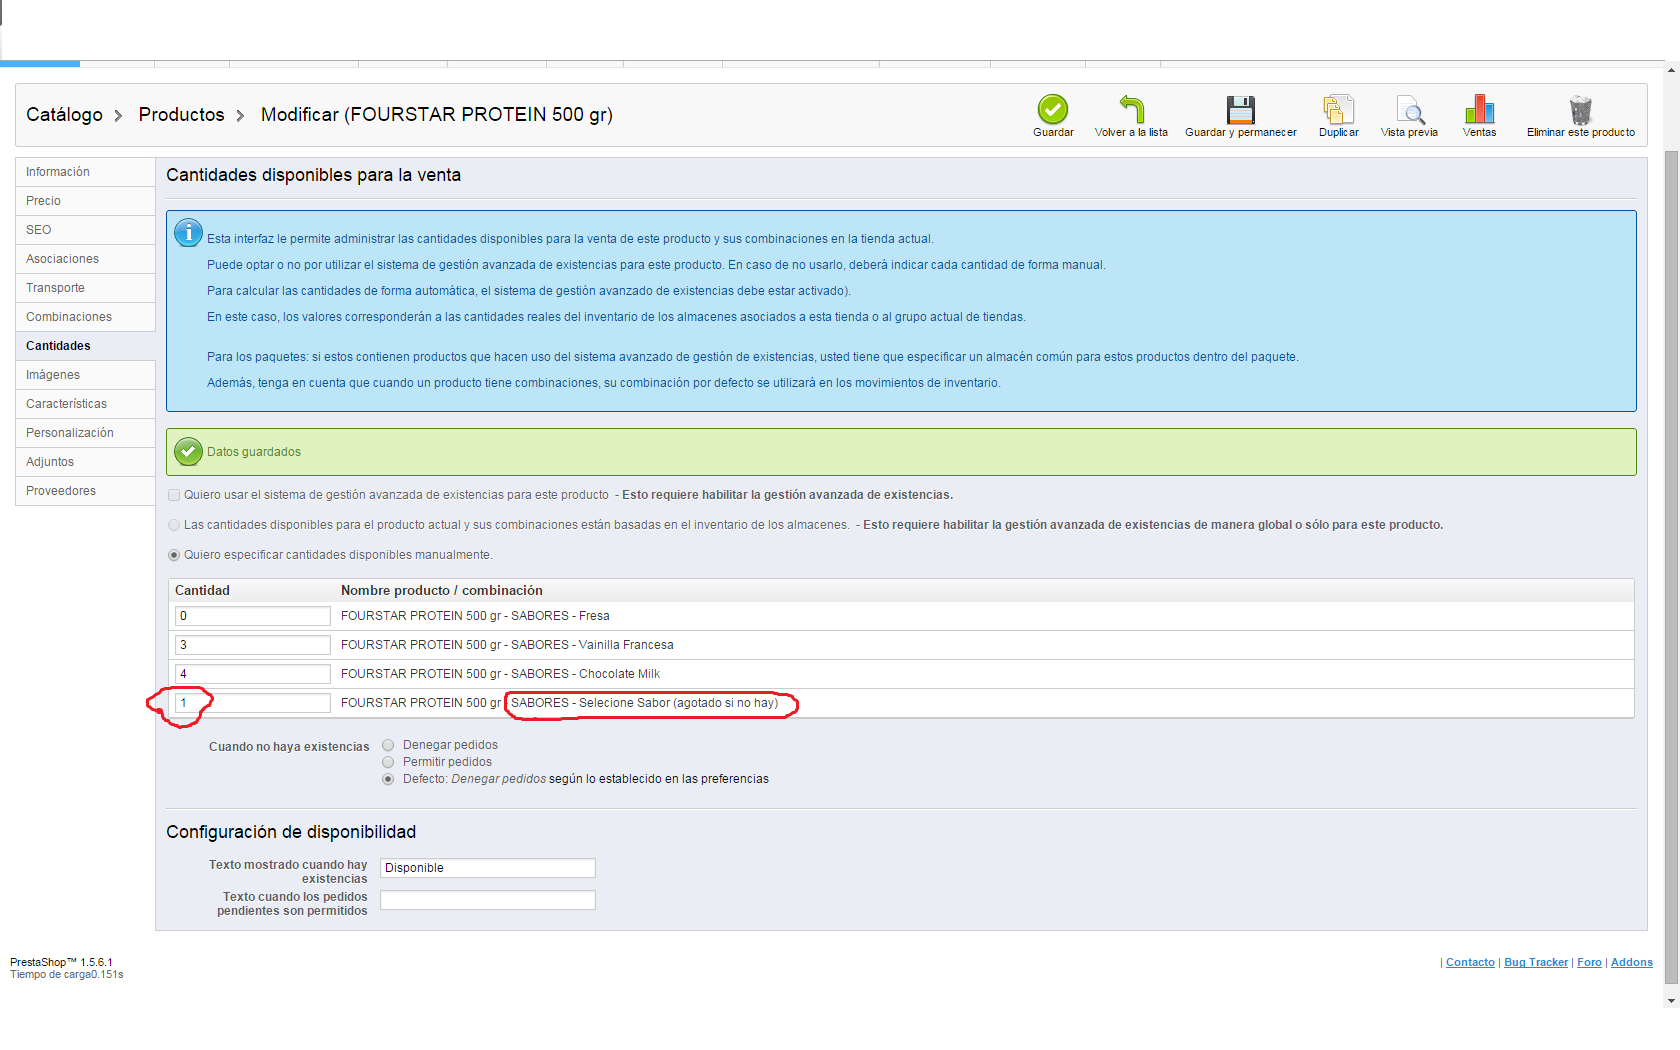Screen dimensions: 1680x1050
Task: Open the Adjuntos tab
Action: coord(85,462)
